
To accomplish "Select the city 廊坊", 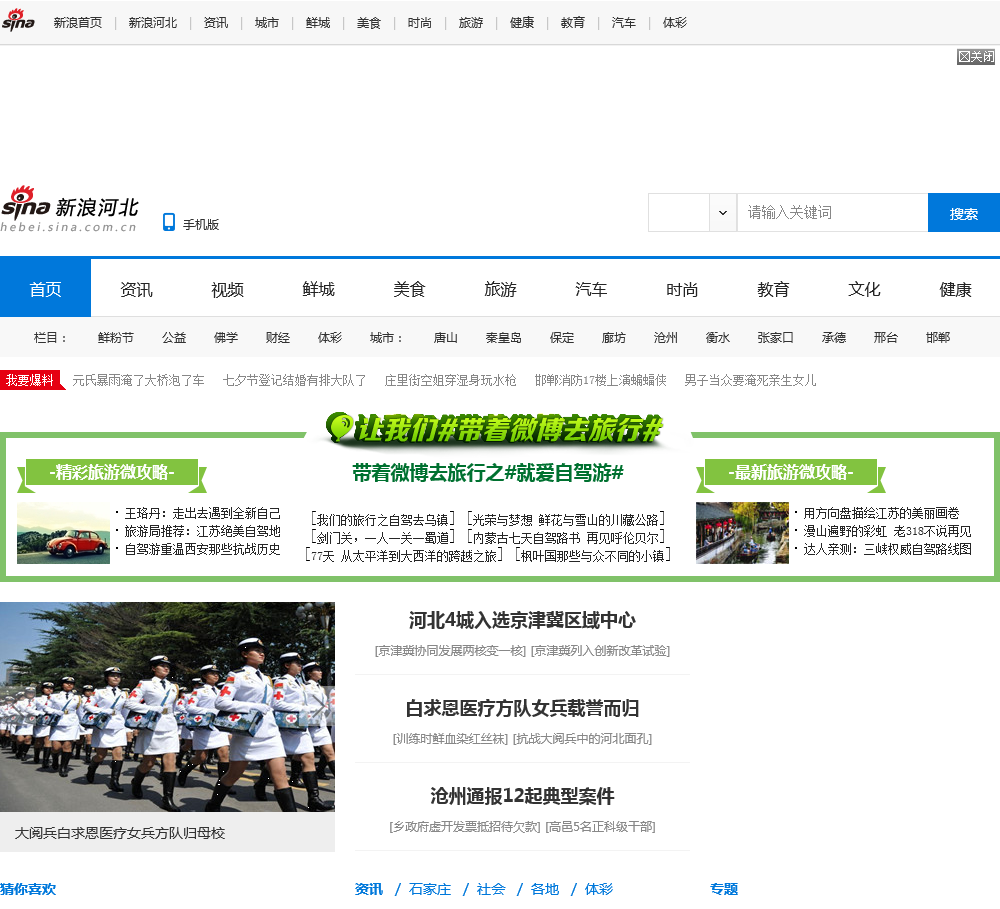I will click(614, 337).
